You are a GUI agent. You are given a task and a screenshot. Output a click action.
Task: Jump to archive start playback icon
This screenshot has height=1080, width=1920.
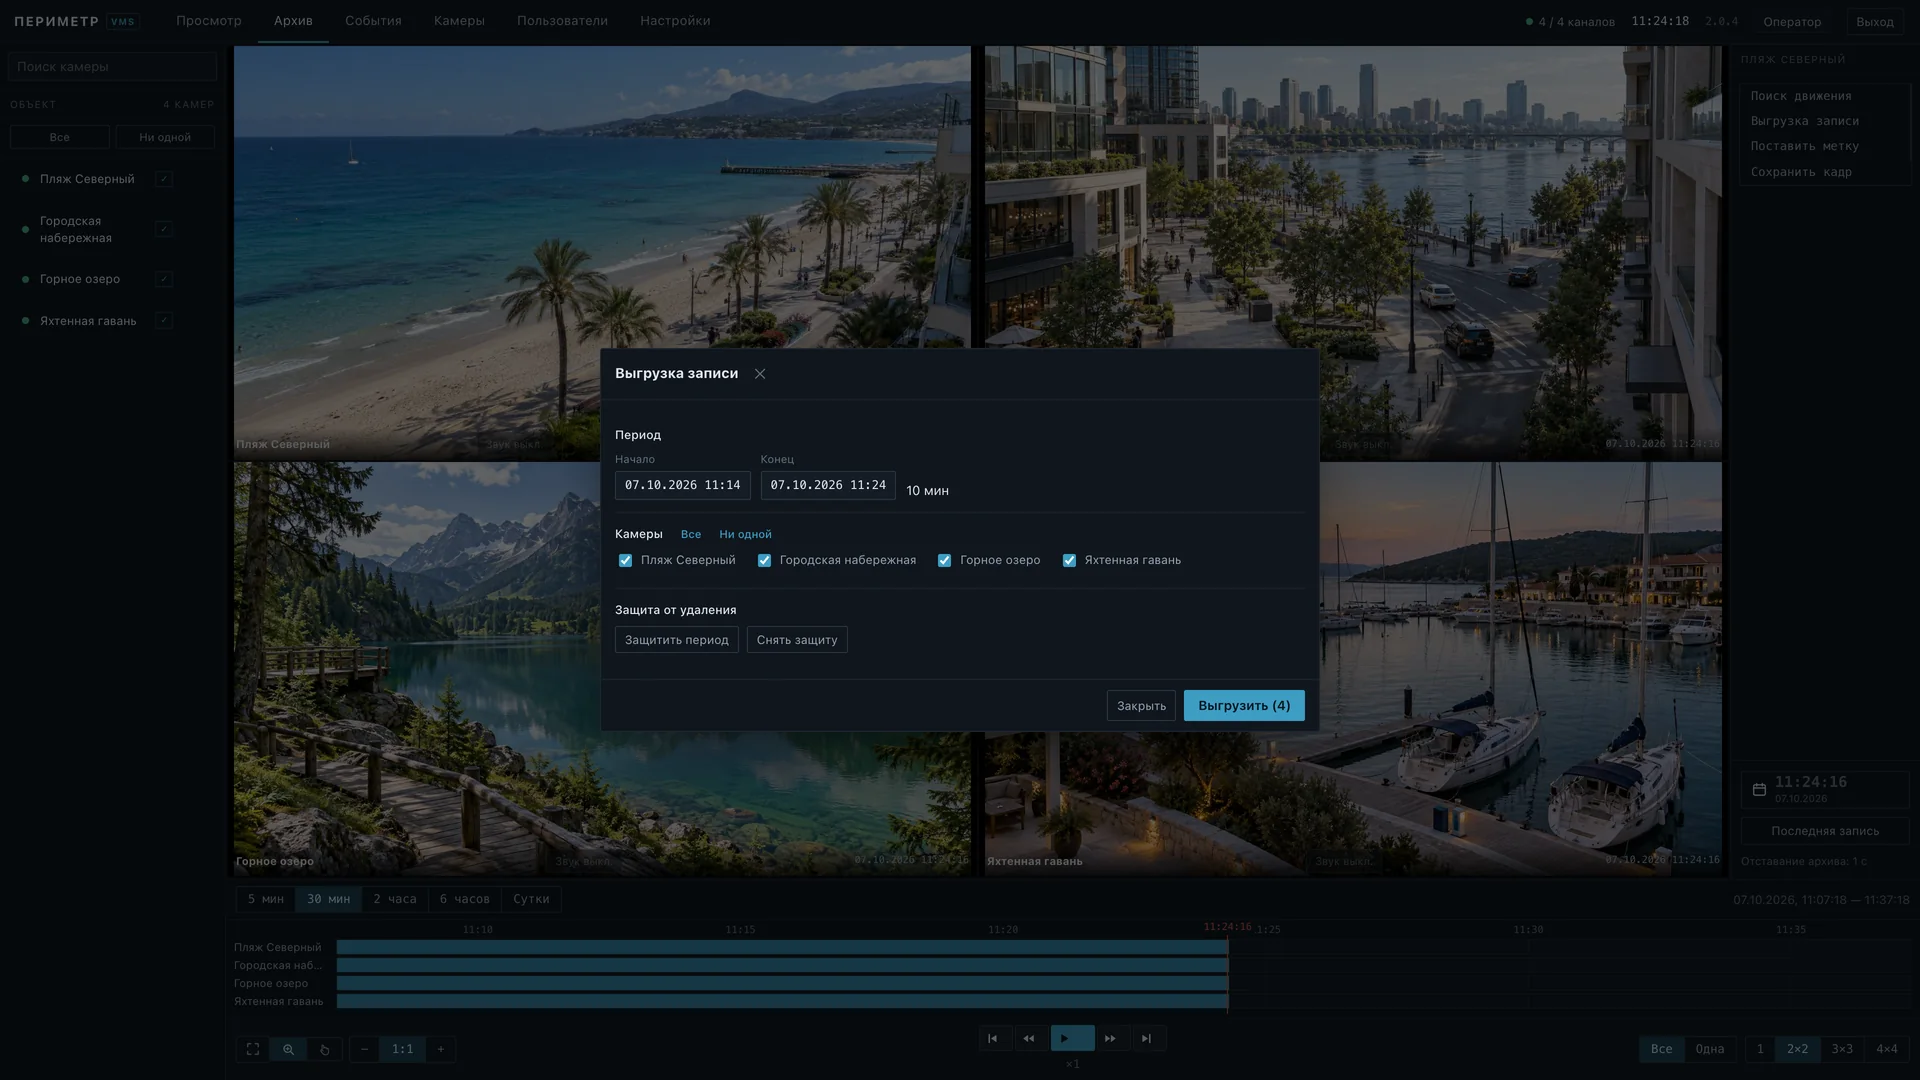(x=993, y=1038)
